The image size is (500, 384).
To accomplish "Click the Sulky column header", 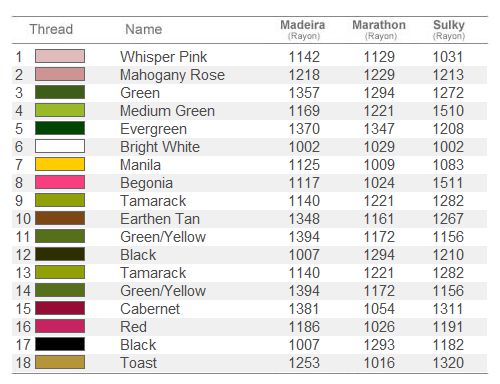I will (x=449, y=30).
